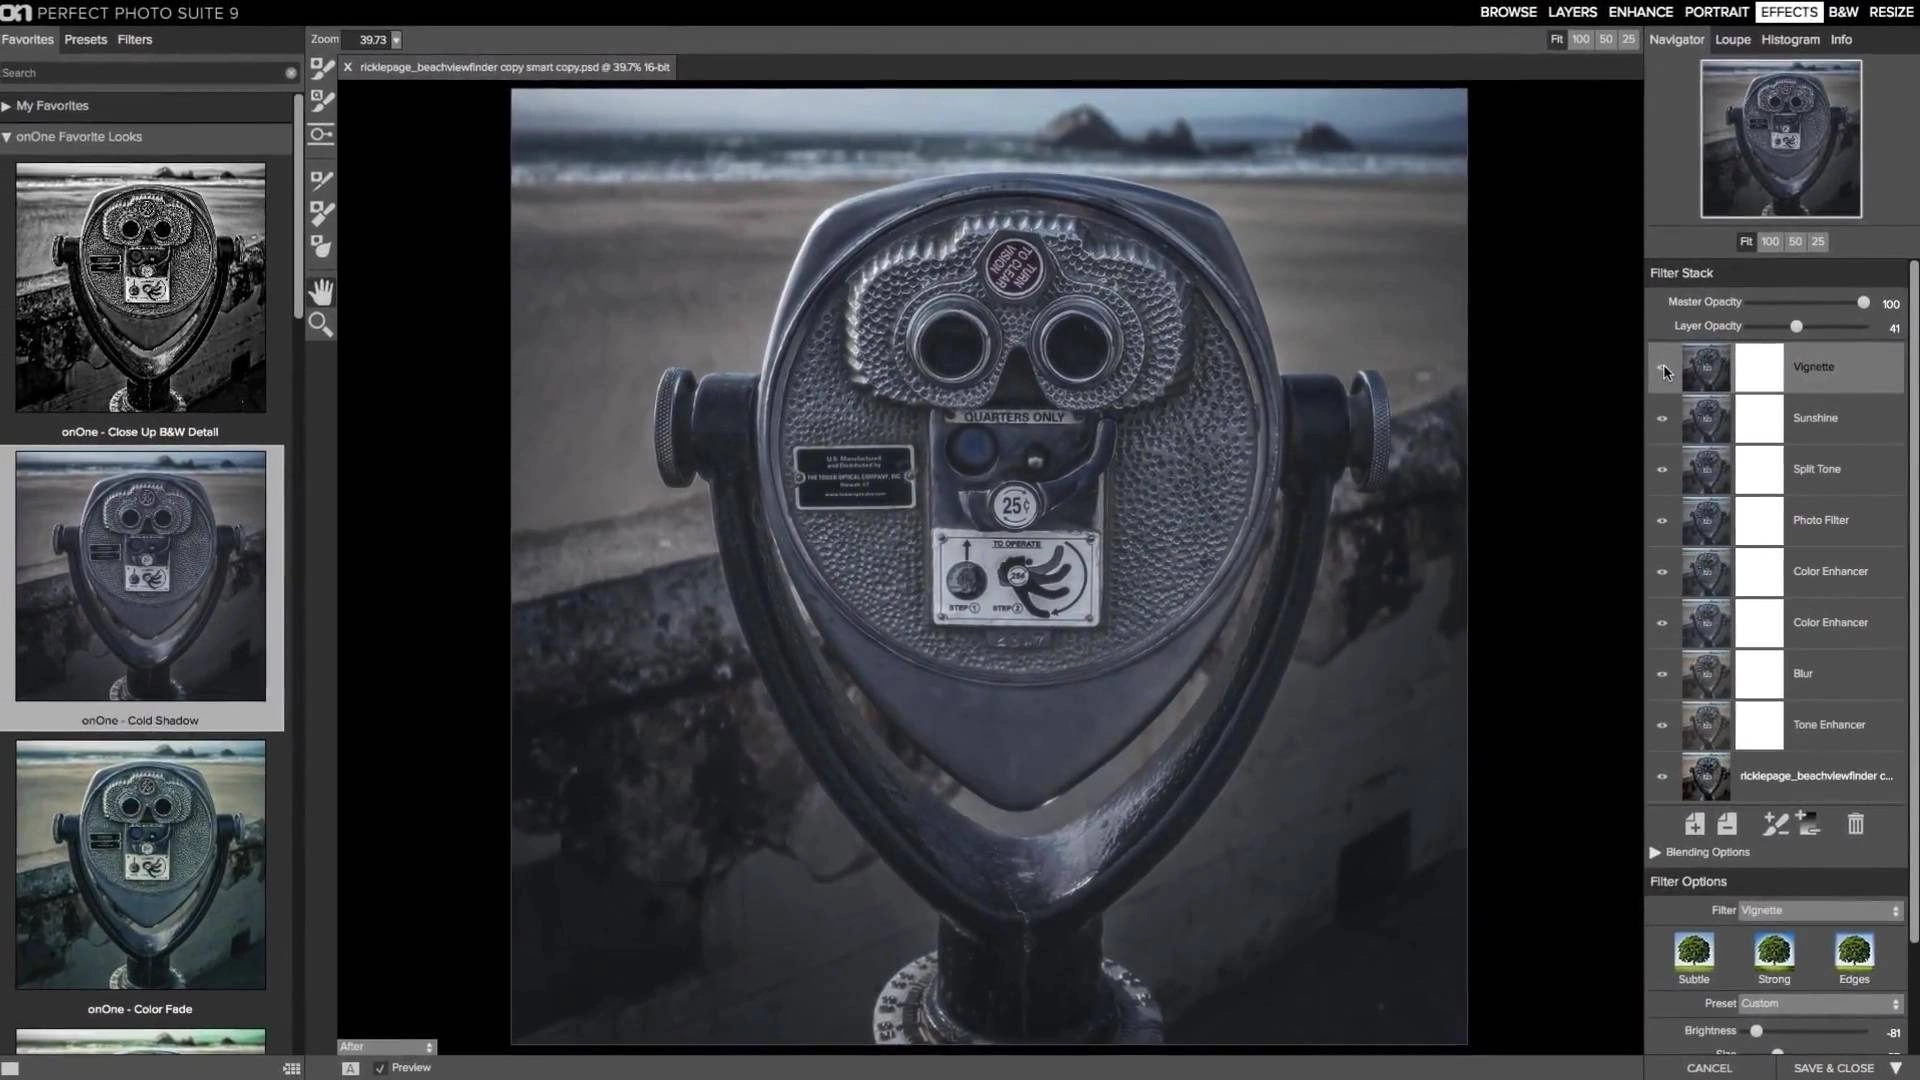Image resolution: width=1920 pixels, height=1080 pixels.
Task: Apply the onOne - Close Up B&W Detail preset
Action: point(140,288)
